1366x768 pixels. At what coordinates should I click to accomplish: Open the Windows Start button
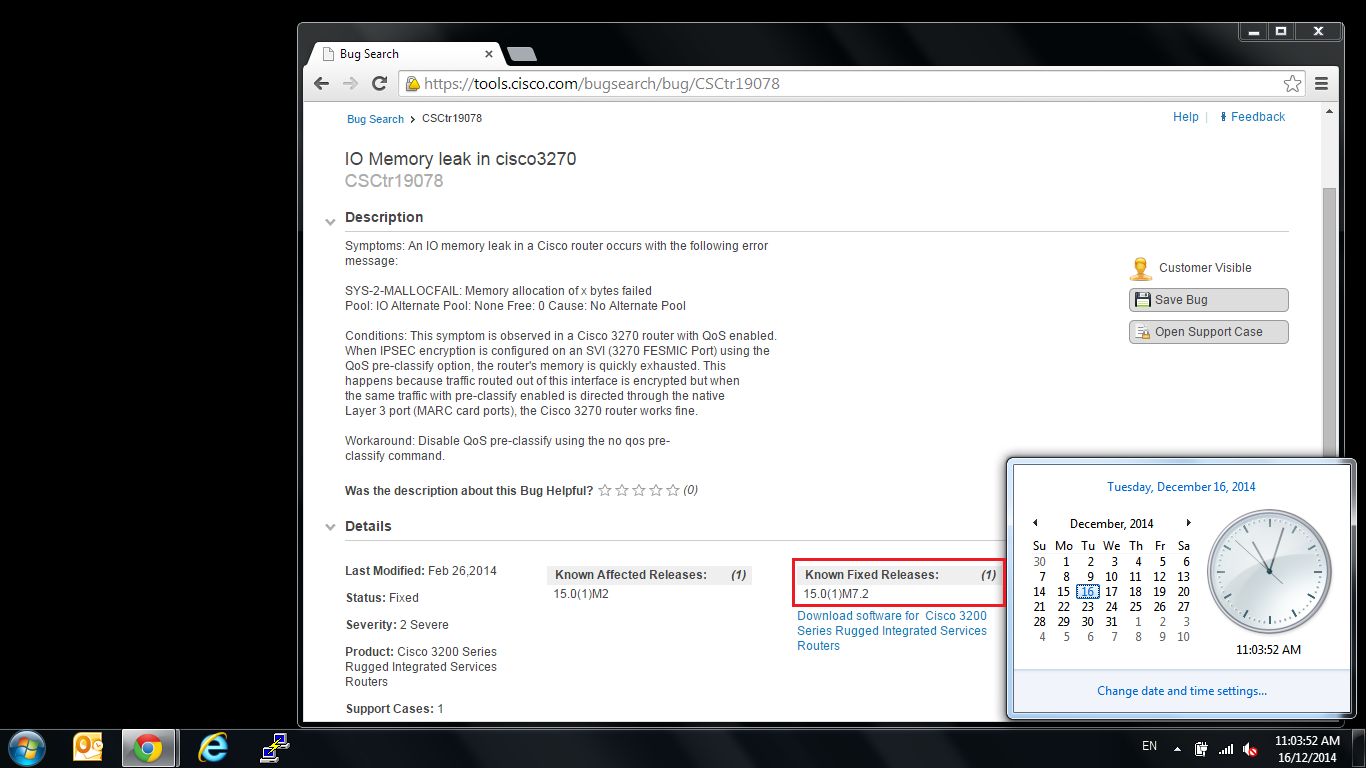pos(27,747)
